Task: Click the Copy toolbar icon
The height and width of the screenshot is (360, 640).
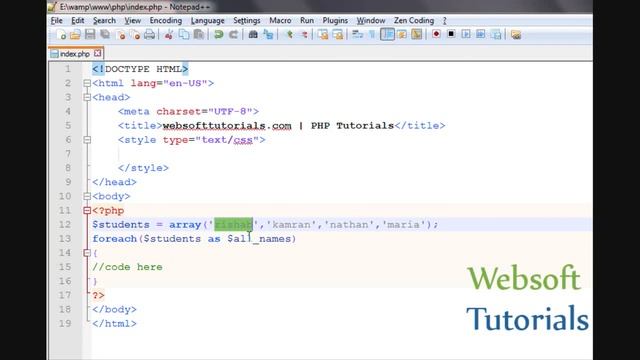Action: [x=184, y=35]
